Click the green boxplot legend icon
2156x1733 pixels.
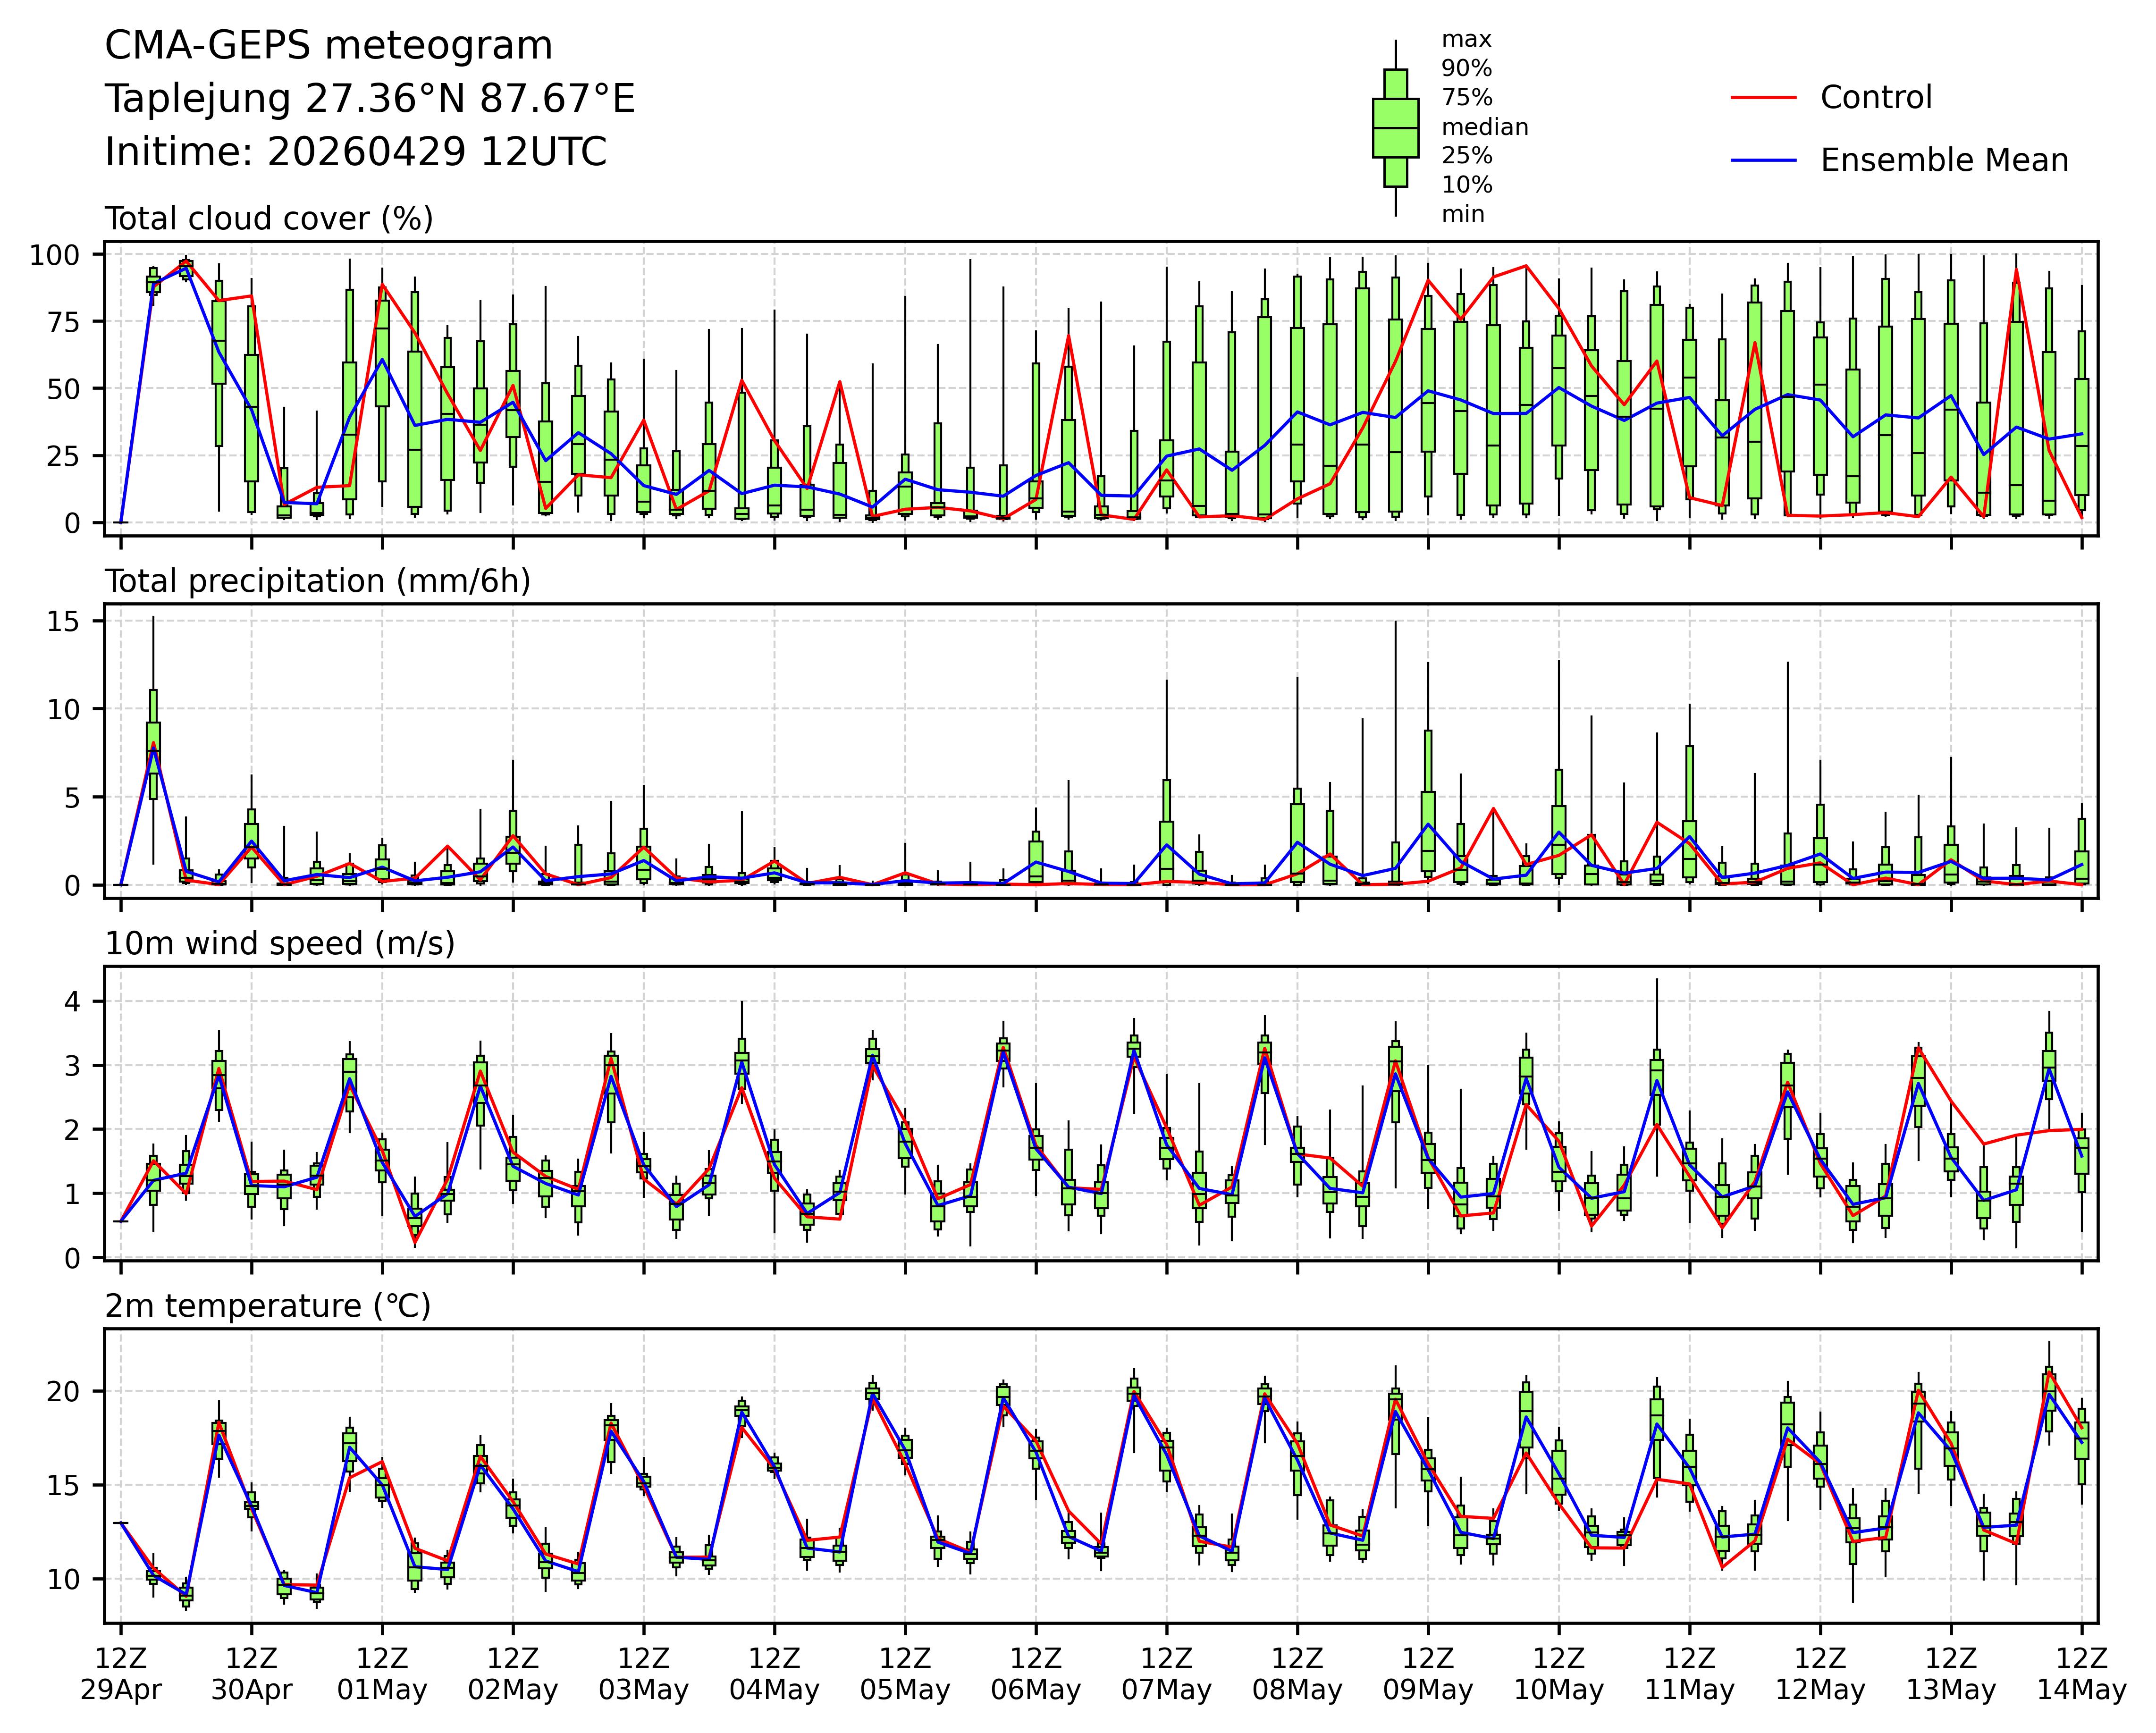click(x=1395, y=128)
